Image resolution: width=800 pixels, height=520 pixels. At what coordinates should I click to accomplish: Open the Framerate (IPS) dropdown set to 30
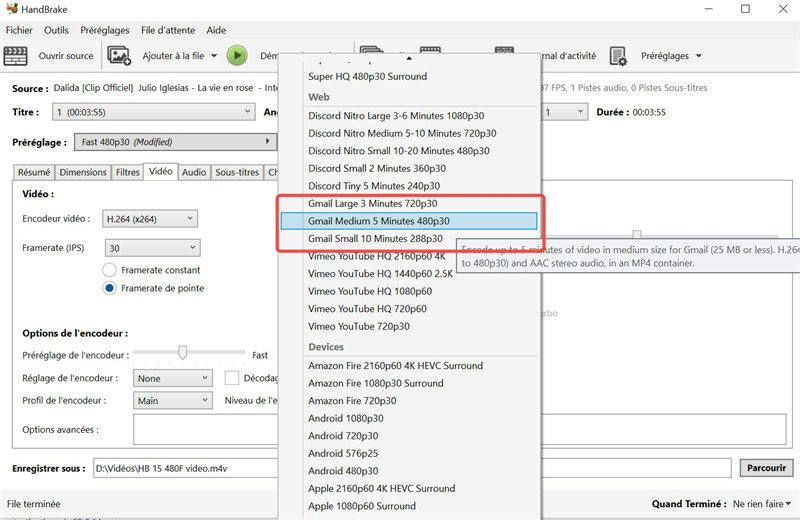[152, 248]
